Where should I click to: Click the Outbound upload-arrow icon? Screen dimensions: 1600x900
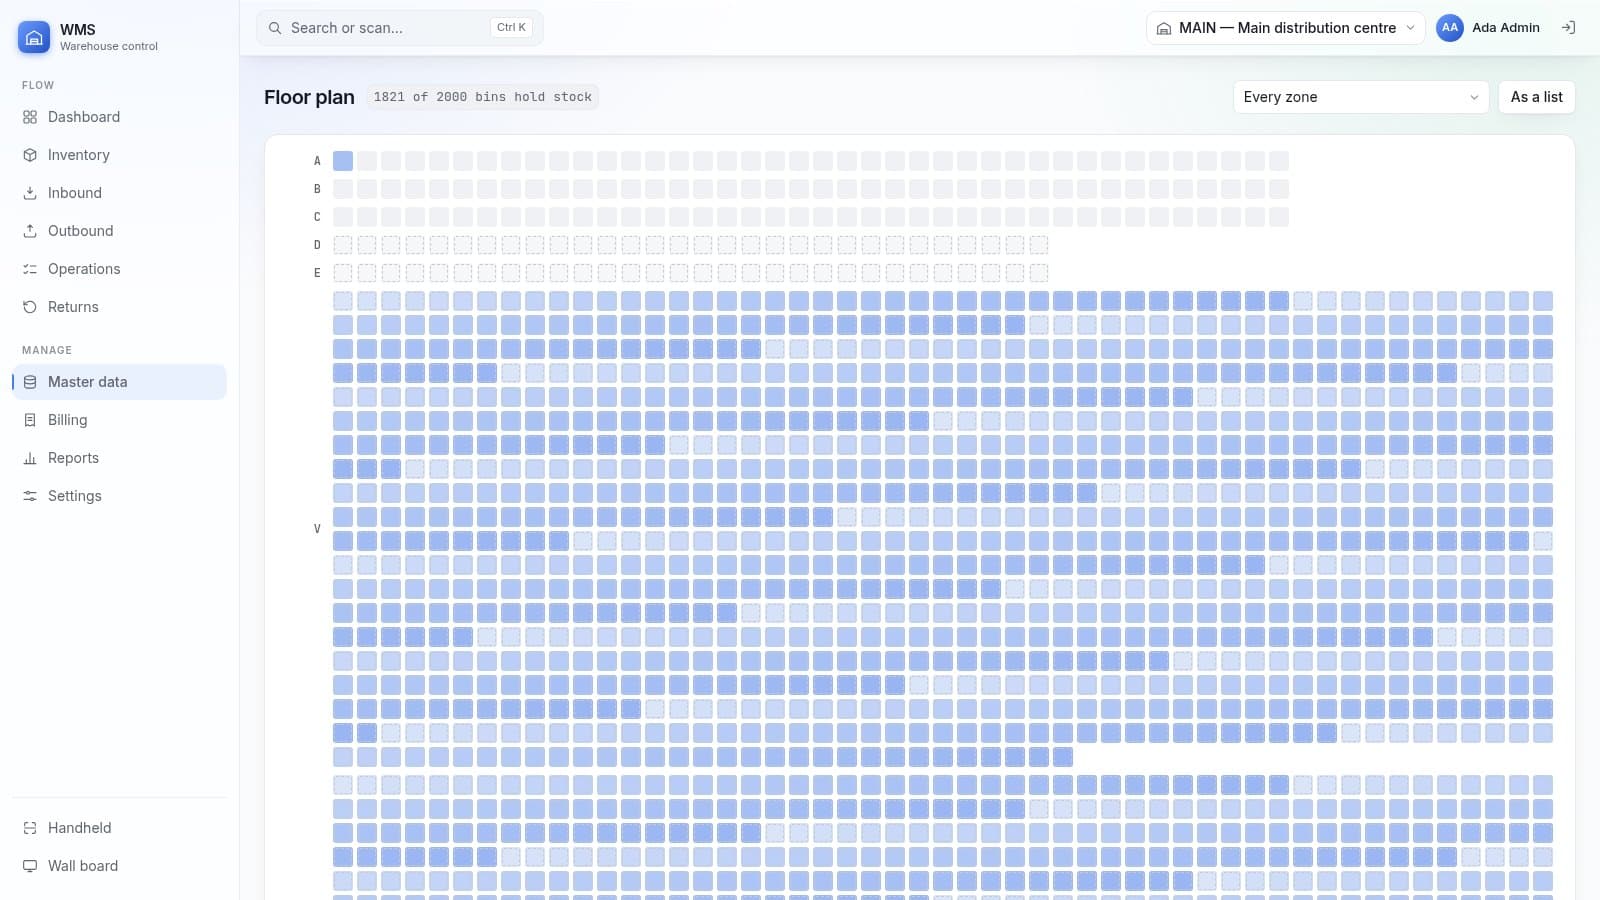[30, 231]
